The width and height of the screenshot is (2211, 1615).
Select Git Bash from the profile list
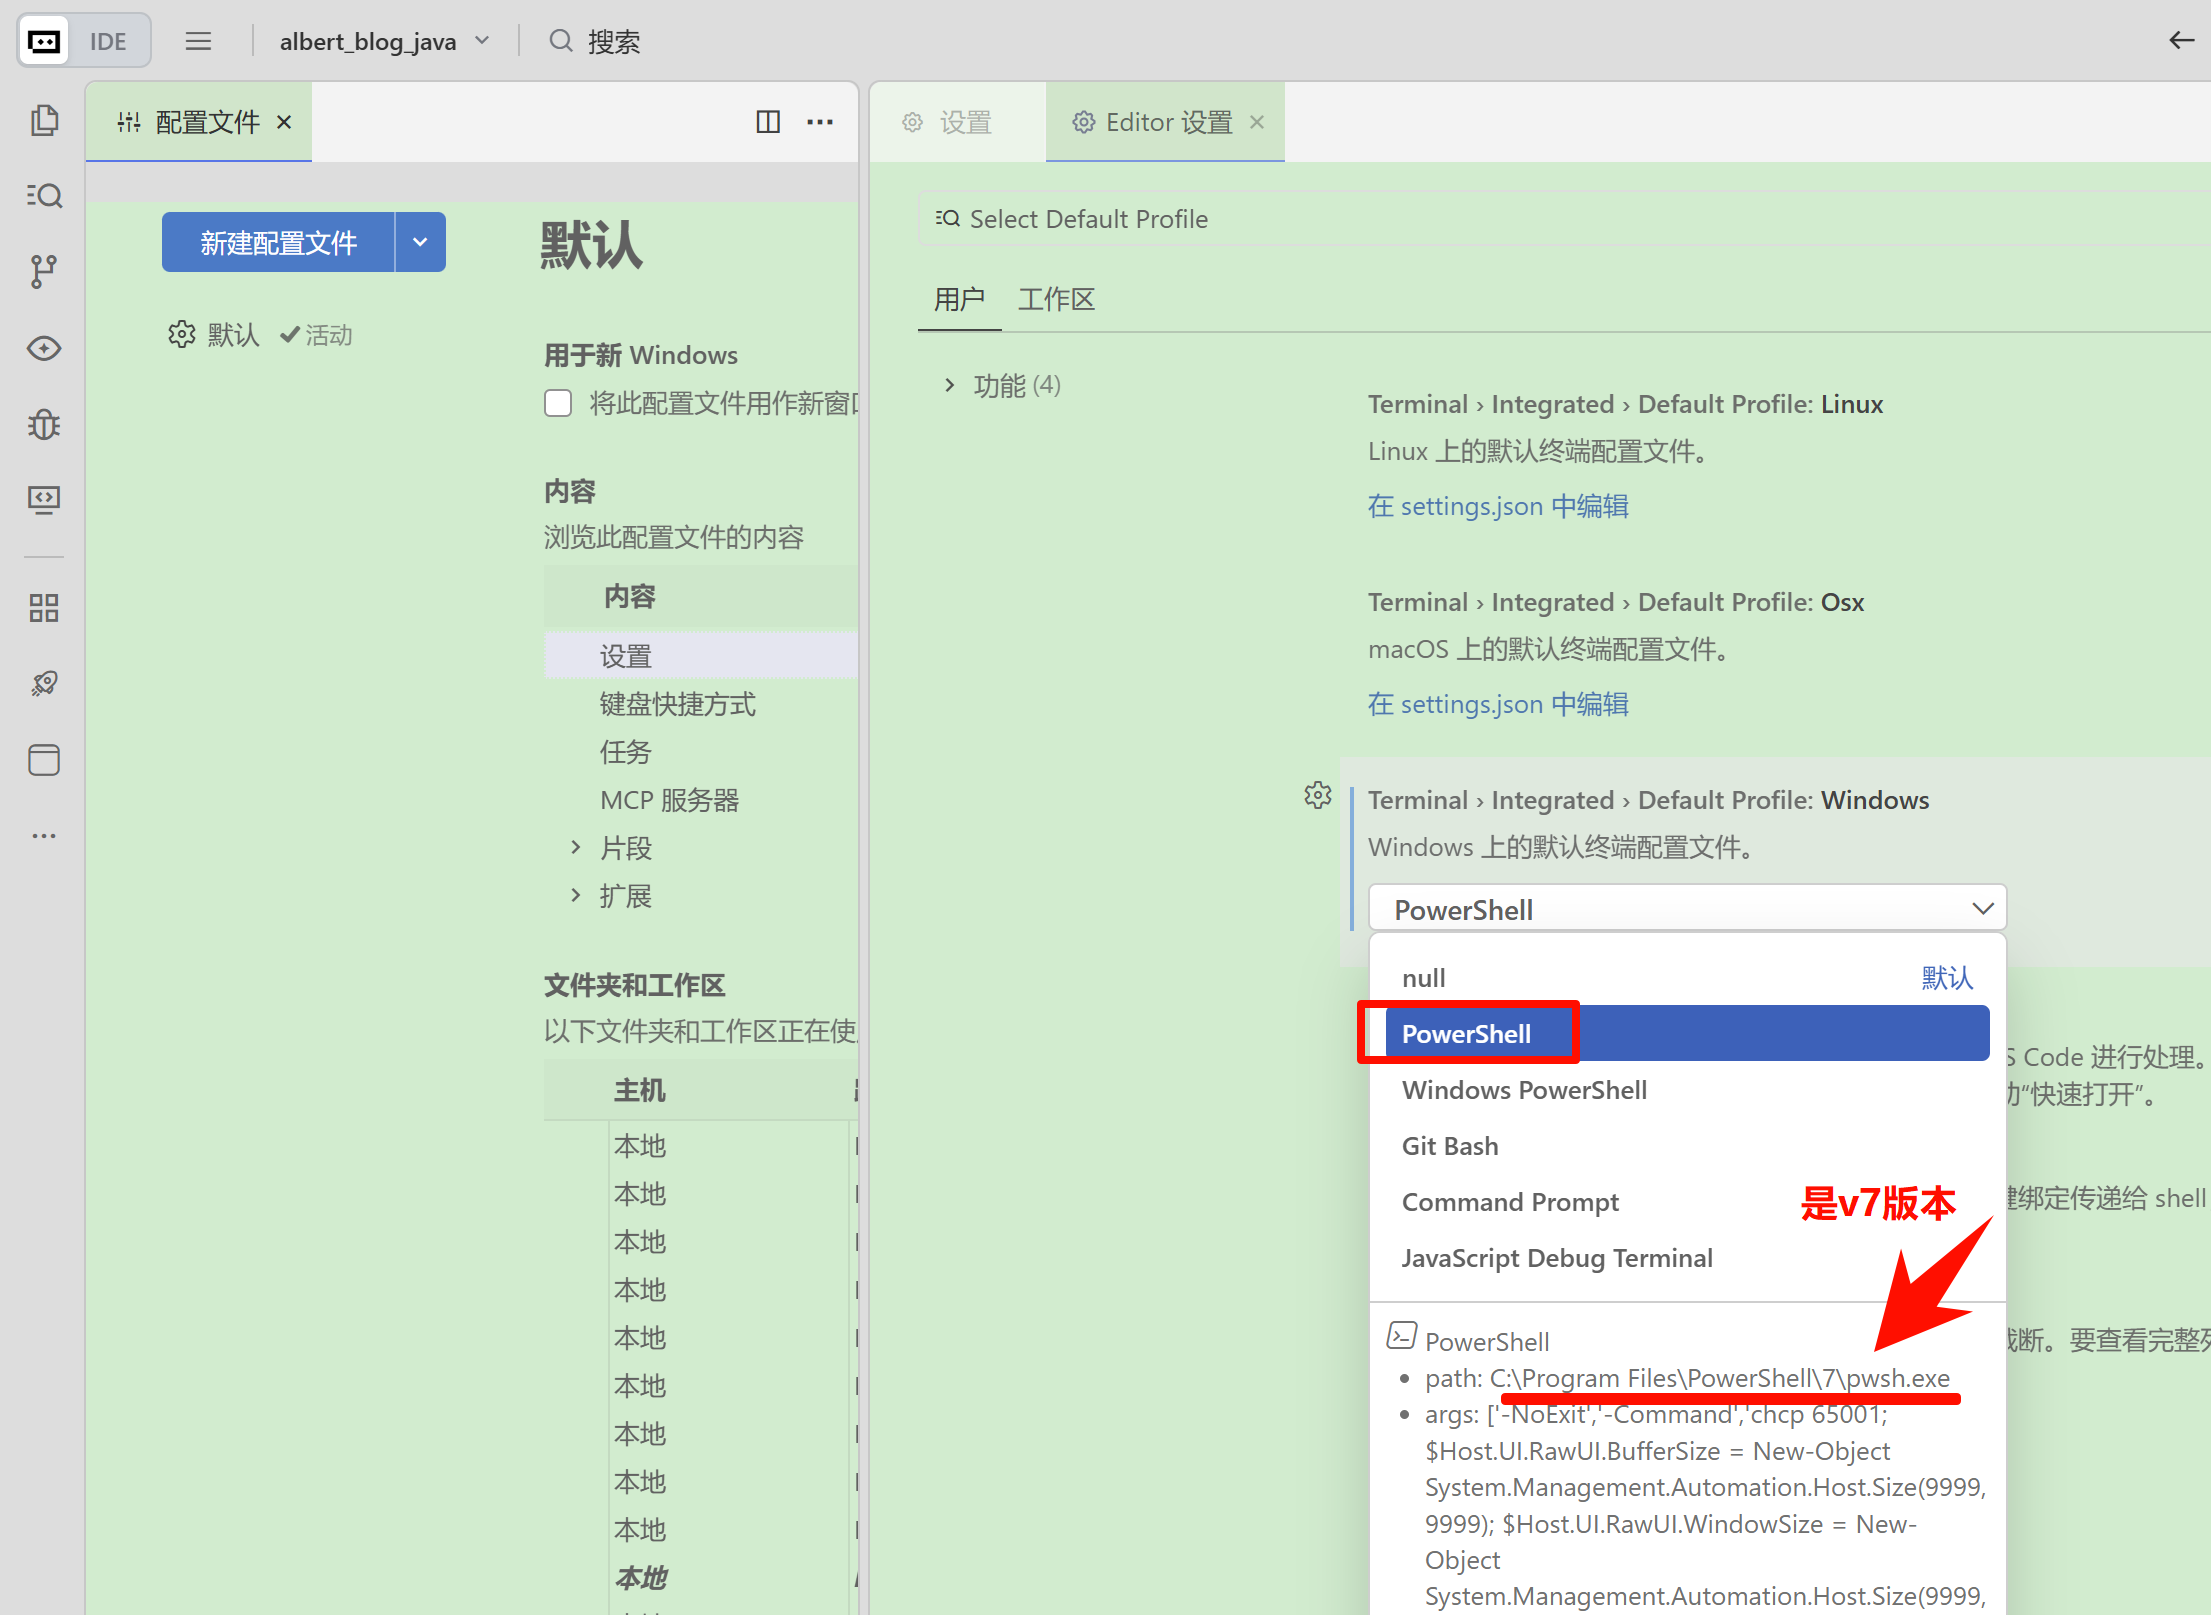1449,1146
